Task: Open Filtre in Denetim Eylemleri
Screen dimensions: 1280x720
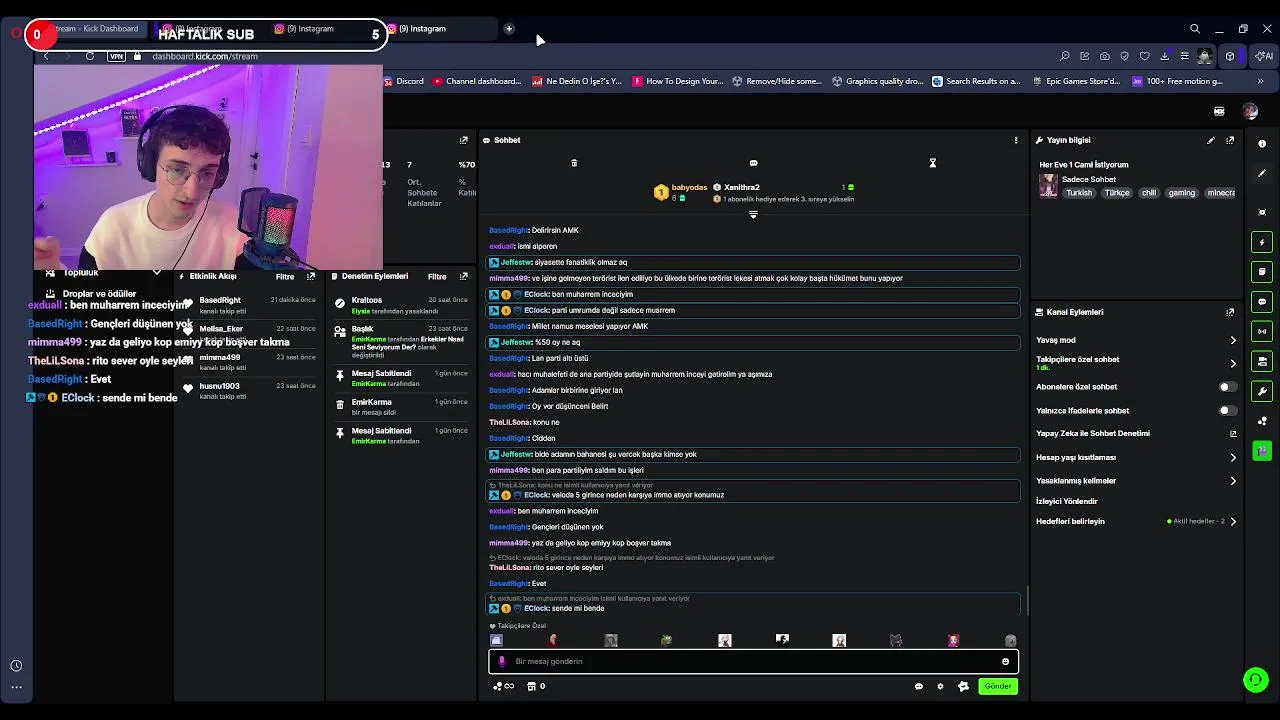Action: click(437, 277)
